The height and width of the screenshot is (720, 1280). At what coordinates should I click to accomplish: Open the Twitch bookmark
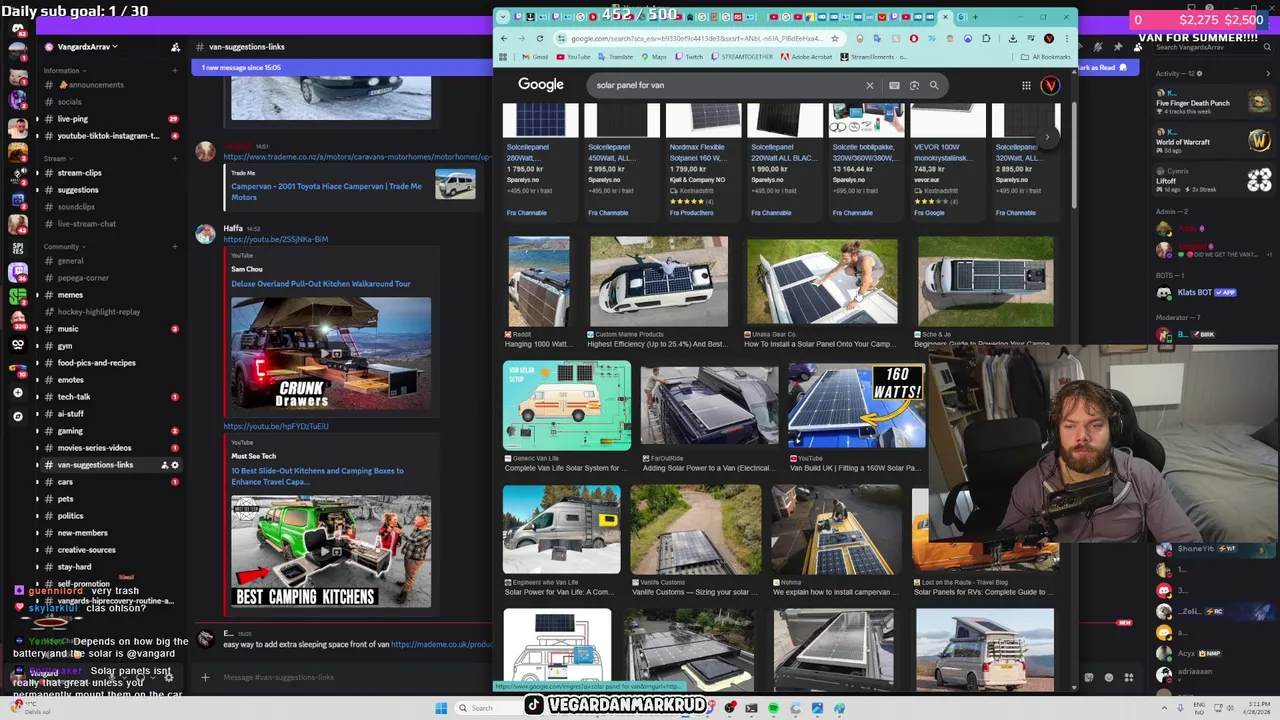689,57
